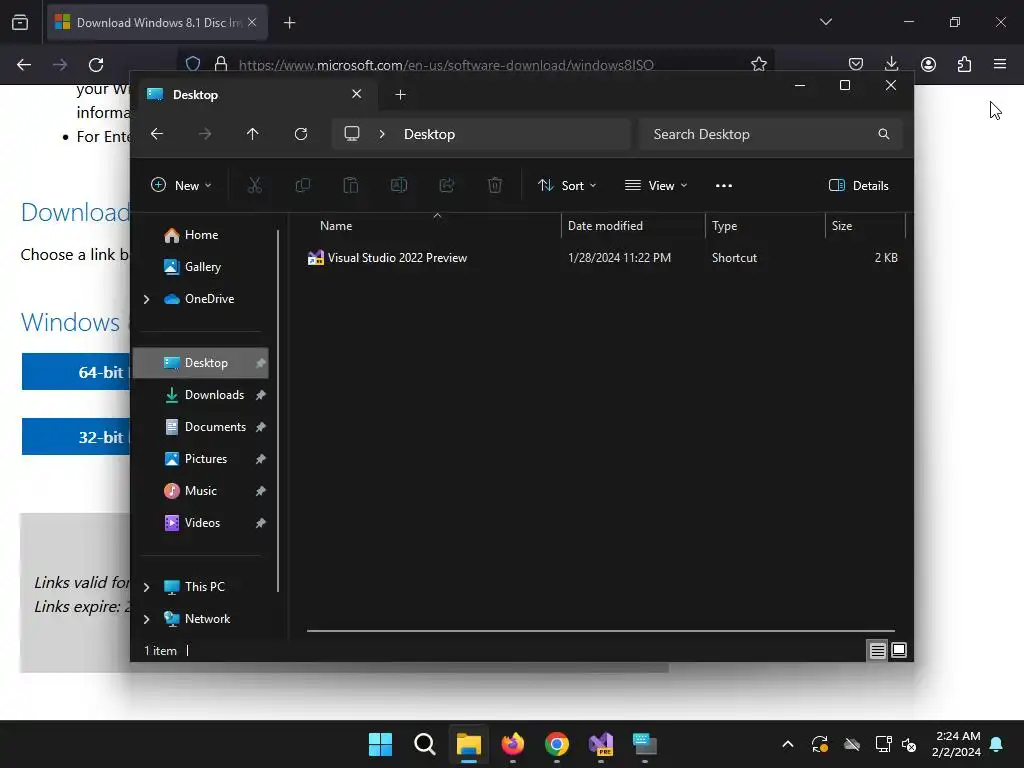Click the Delete trash icon in toolbar
Viewport: 1024px width, 768px height.
[495, 185]
